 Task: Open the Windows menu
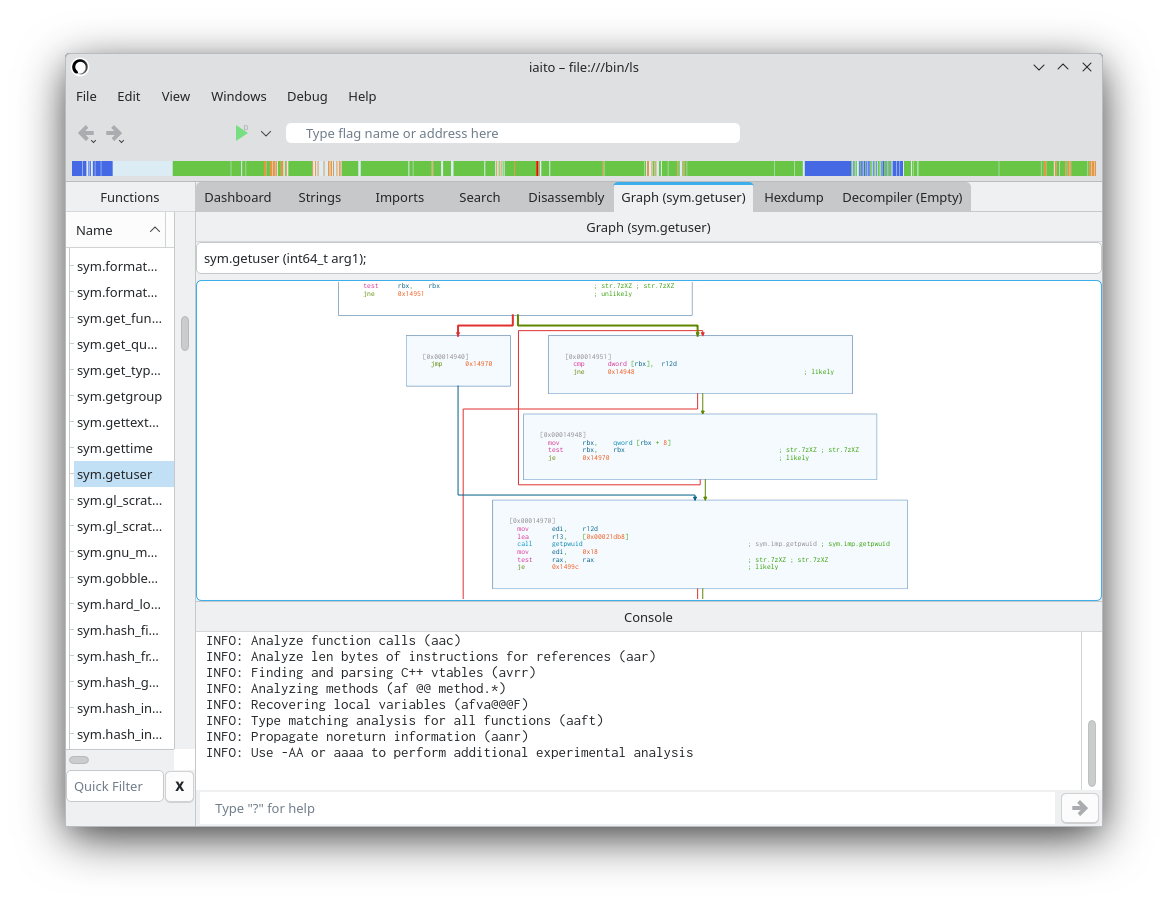pyautogui.click(x=239, y=96)
